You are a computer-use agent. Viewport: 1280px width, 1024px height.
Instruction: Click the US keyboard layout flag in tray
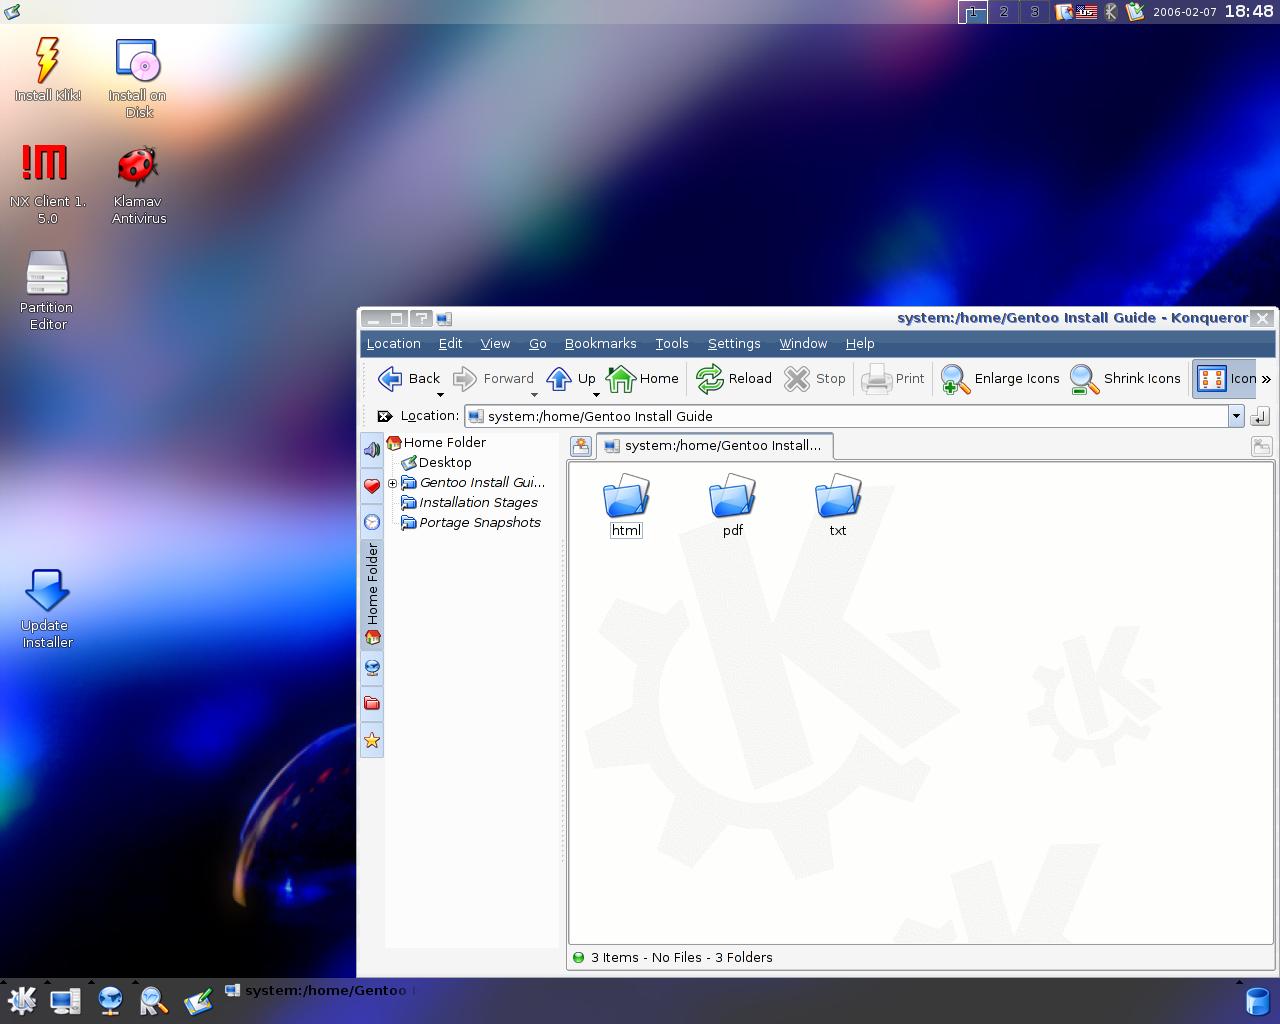coord(1087,12)
